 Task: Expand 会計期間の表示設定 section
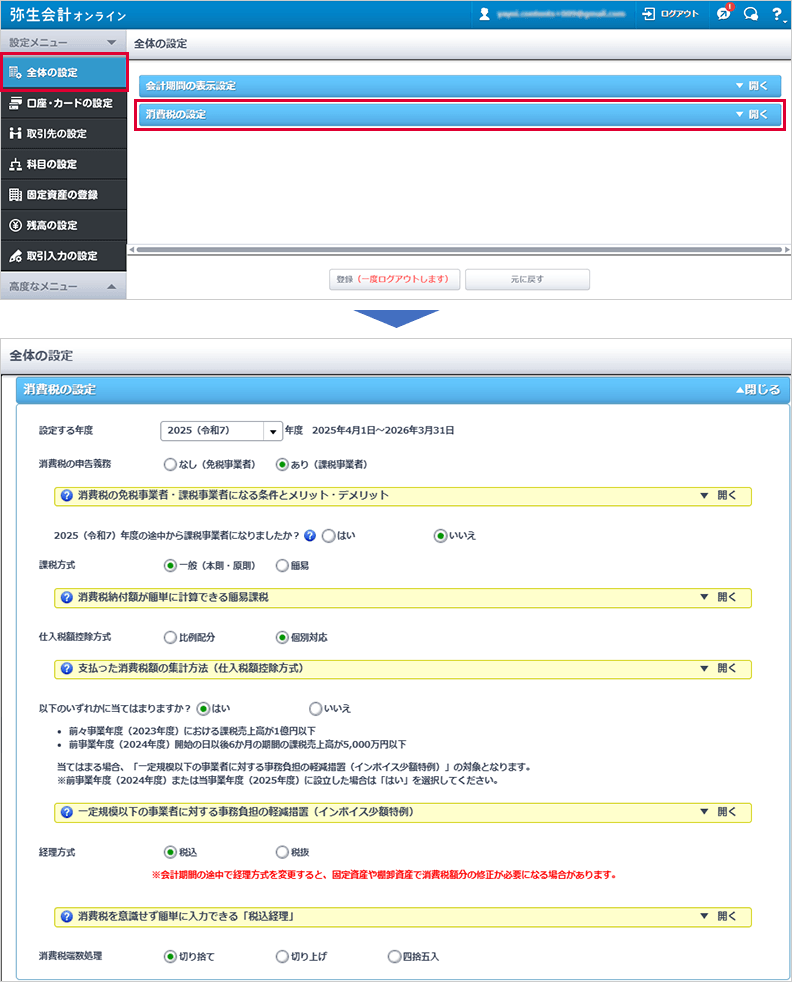click(x=752, y=86)
